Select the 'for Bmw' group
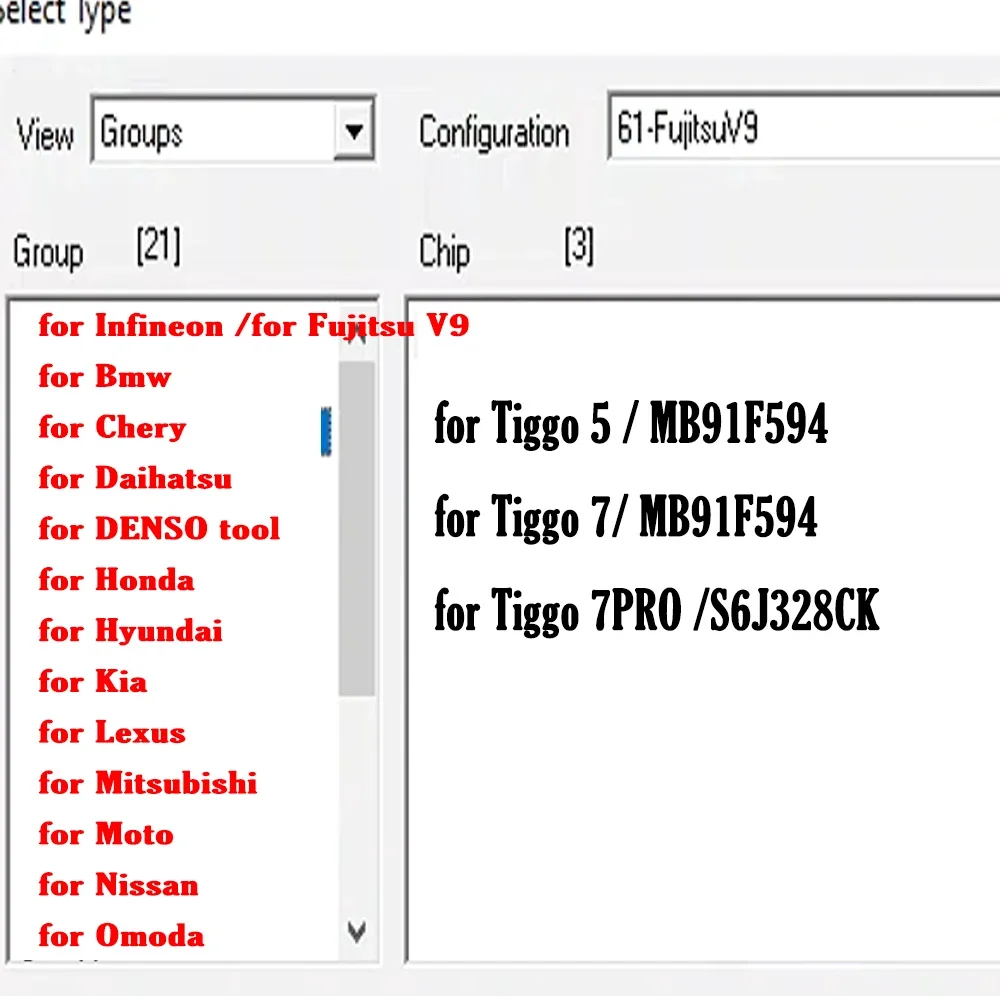The height and width of the screenshot is (1000, 1000). (x=105, y=377)
